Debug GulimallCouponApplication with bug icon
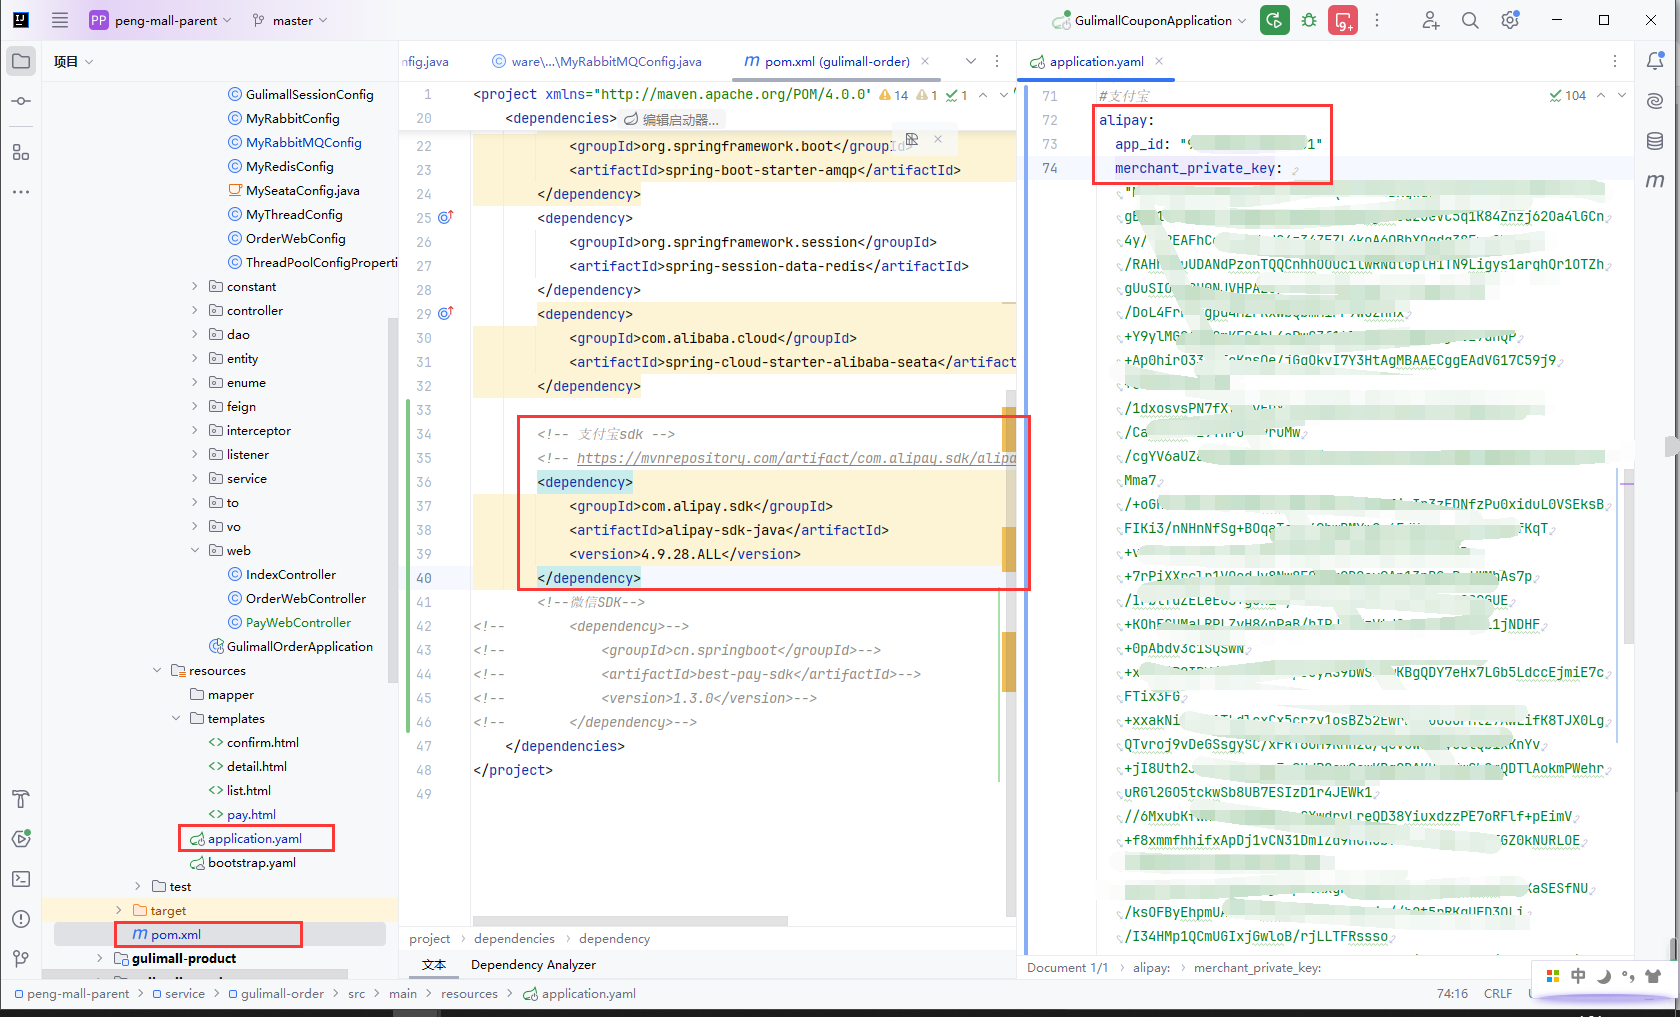The height and width of the screenshot is (1017, 1680). [x=1309, y=20]
